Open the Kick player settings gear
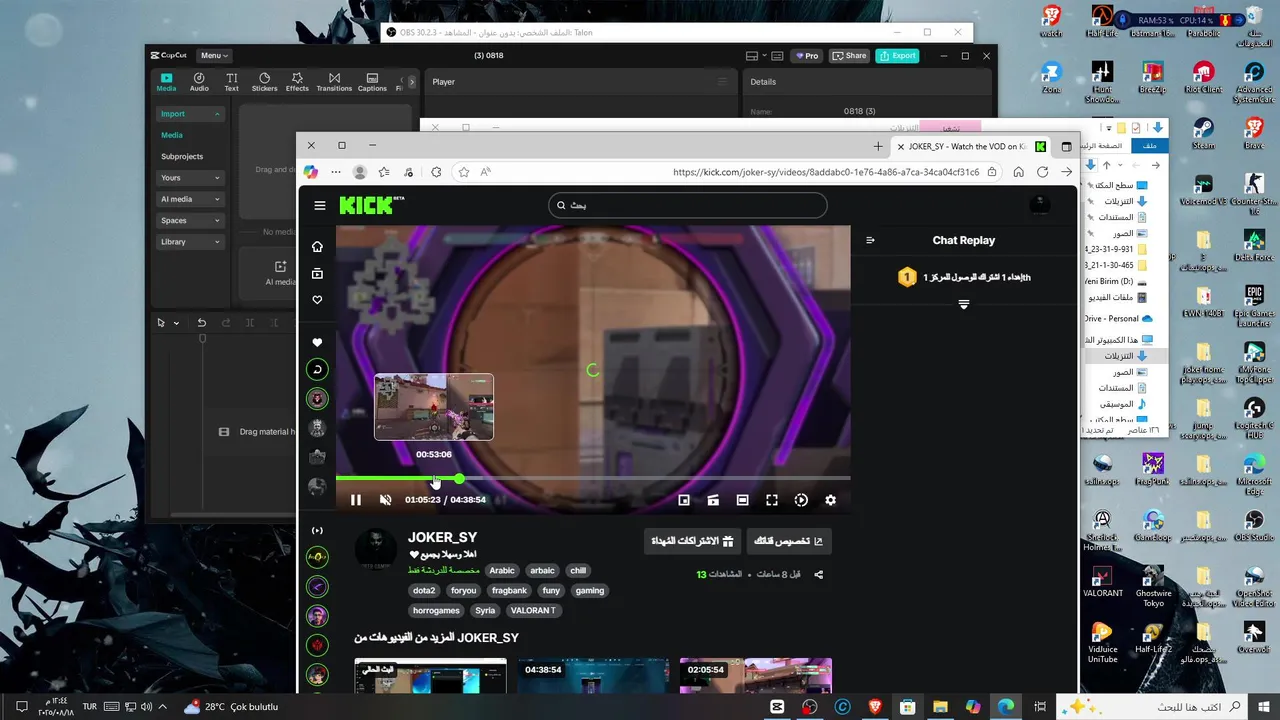This screenshot has width=1280, height=720. click(830, 500)
